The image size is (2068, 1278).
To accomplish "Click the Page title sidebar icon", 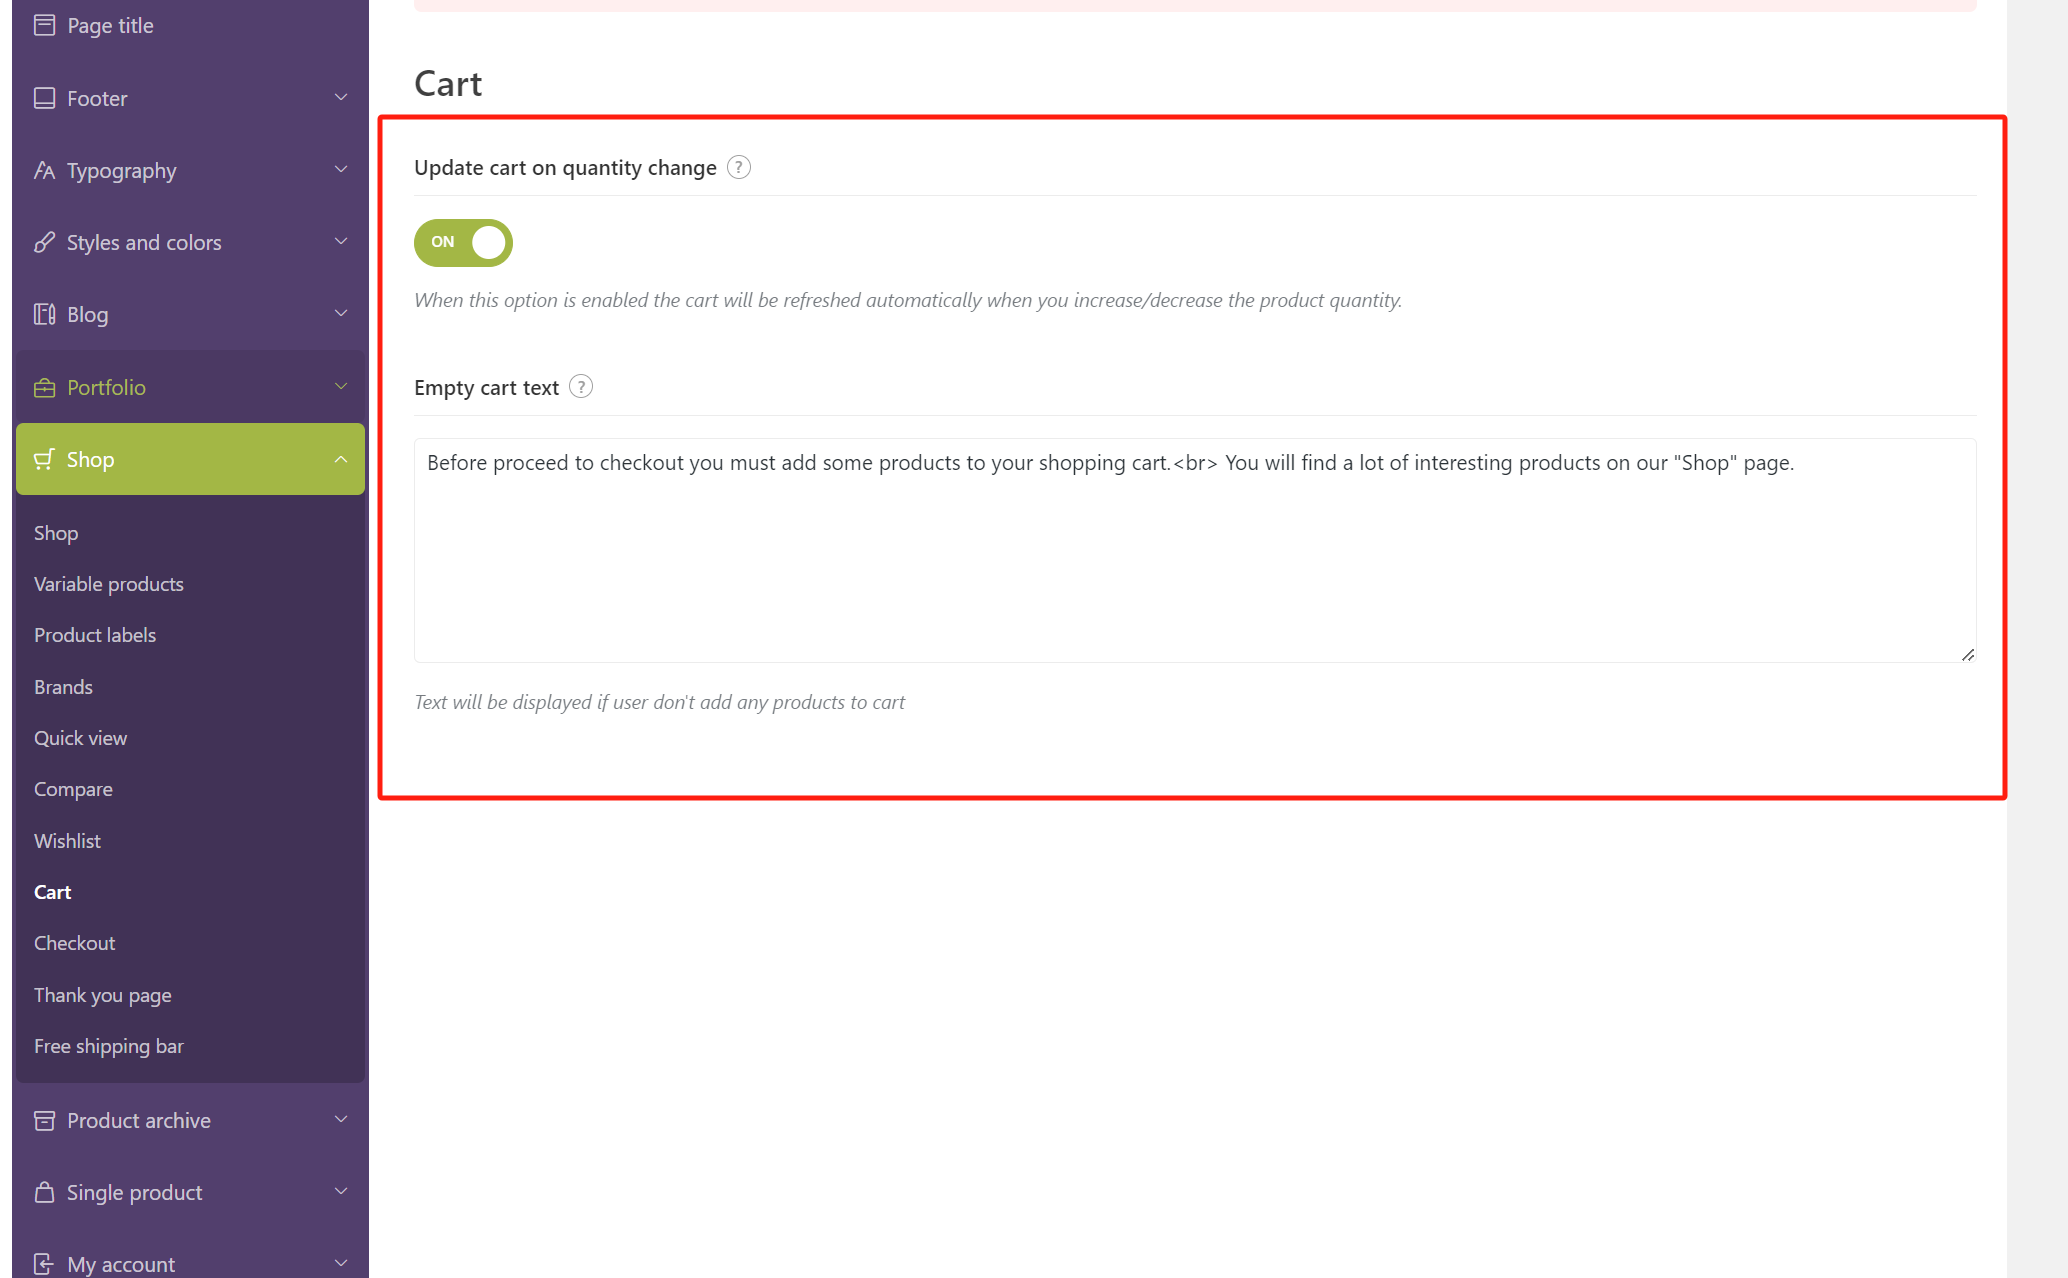I will (44, 26).
